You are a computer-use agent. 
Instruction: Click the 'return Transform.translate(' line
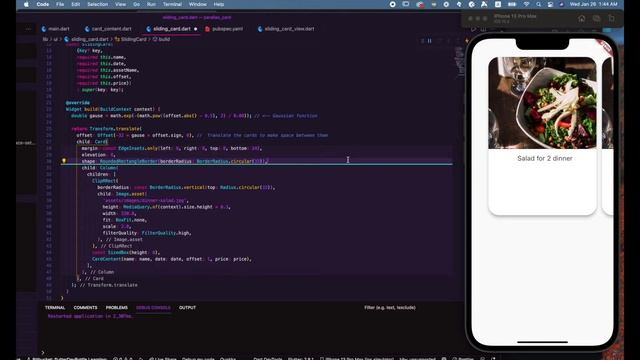[107, 129]
